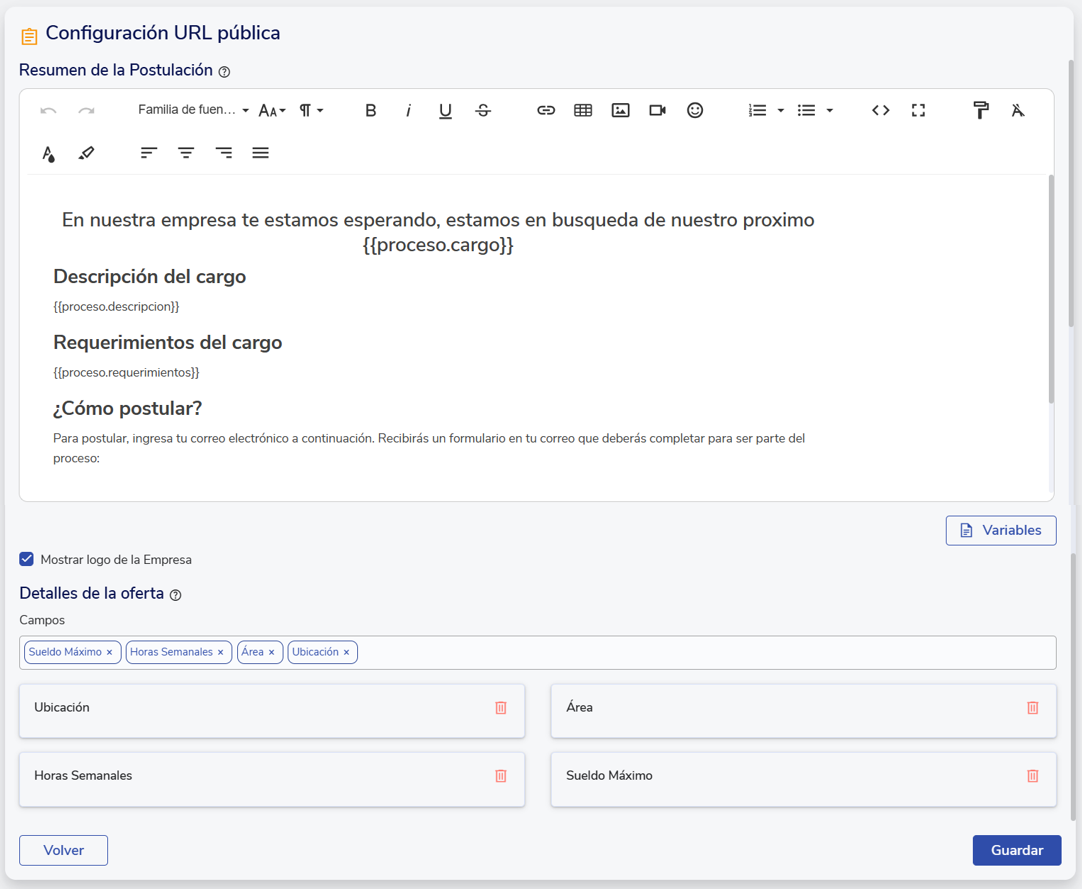Toggle bold formatting in editor toolbar

pos(370,110)
